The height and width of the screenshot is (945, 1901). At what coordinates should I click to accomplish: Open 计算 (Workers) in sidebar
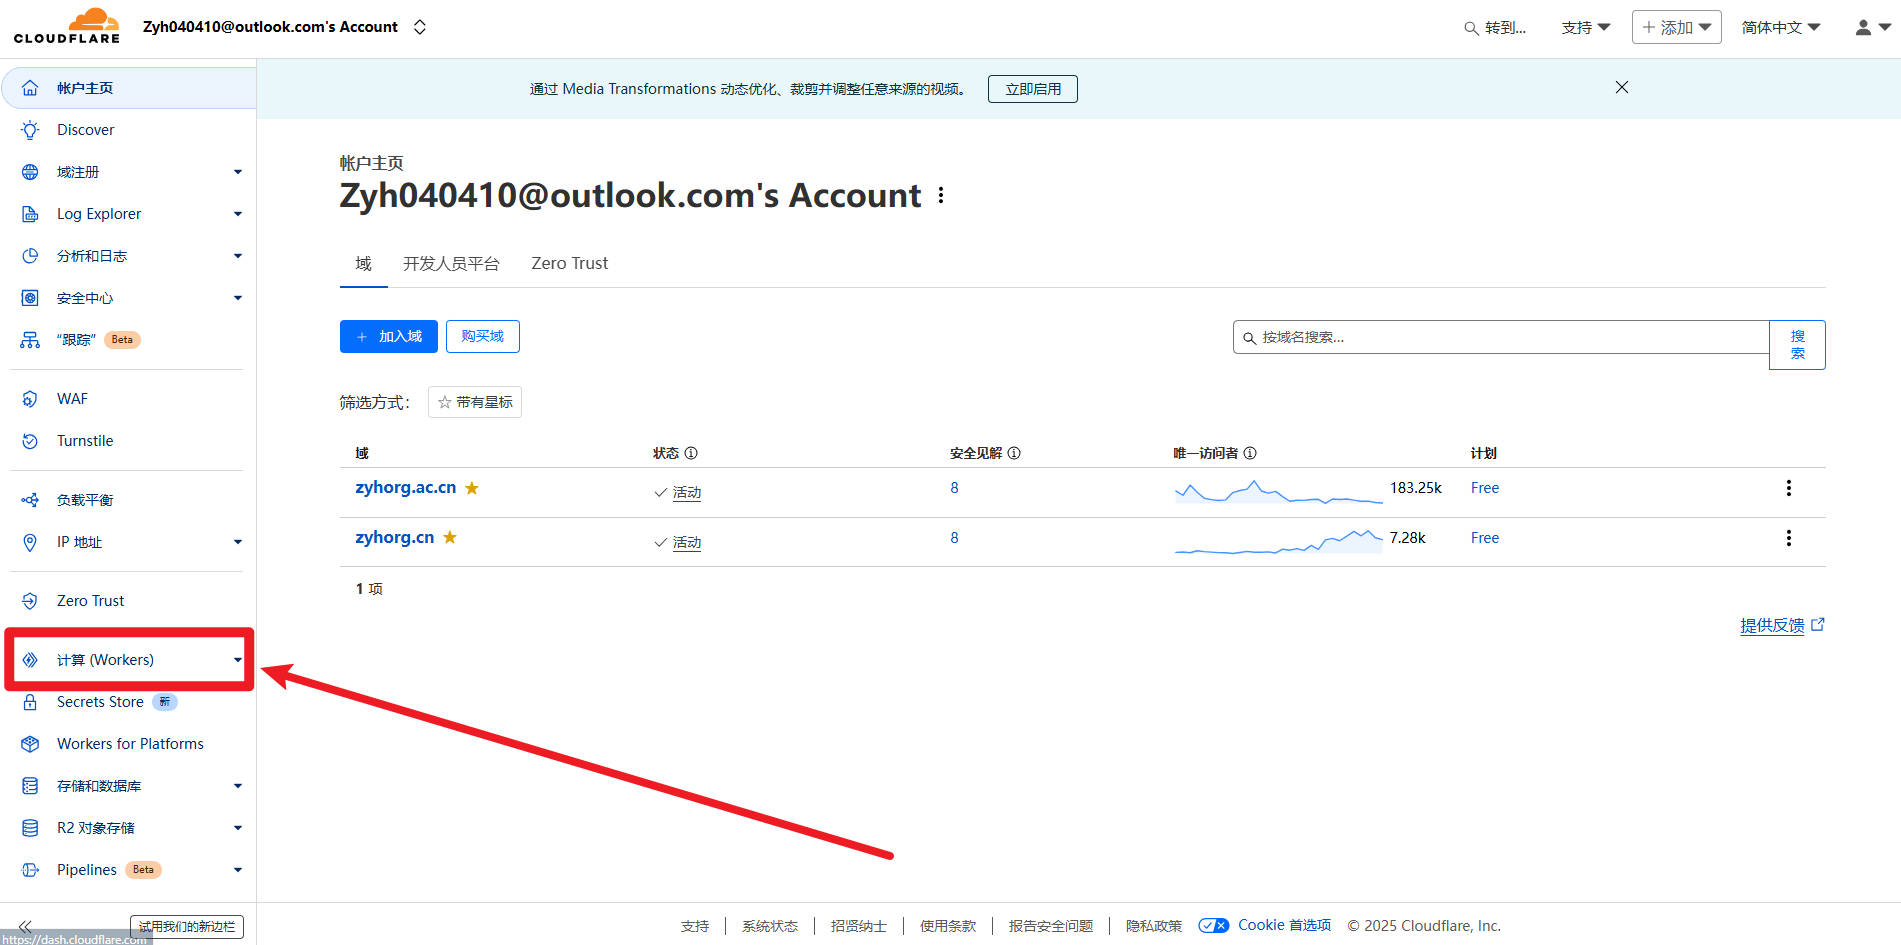pos(129,660)
